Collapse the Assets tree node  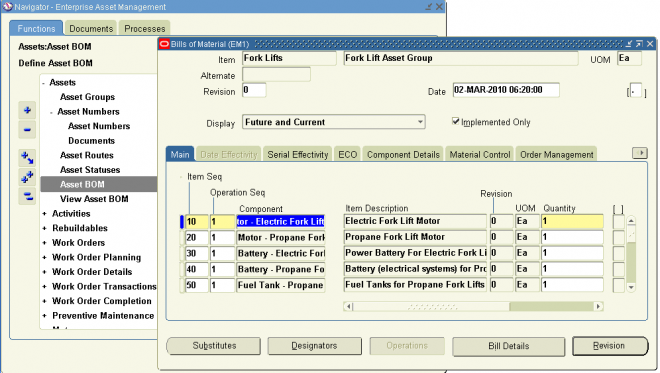tap(44, 83)
